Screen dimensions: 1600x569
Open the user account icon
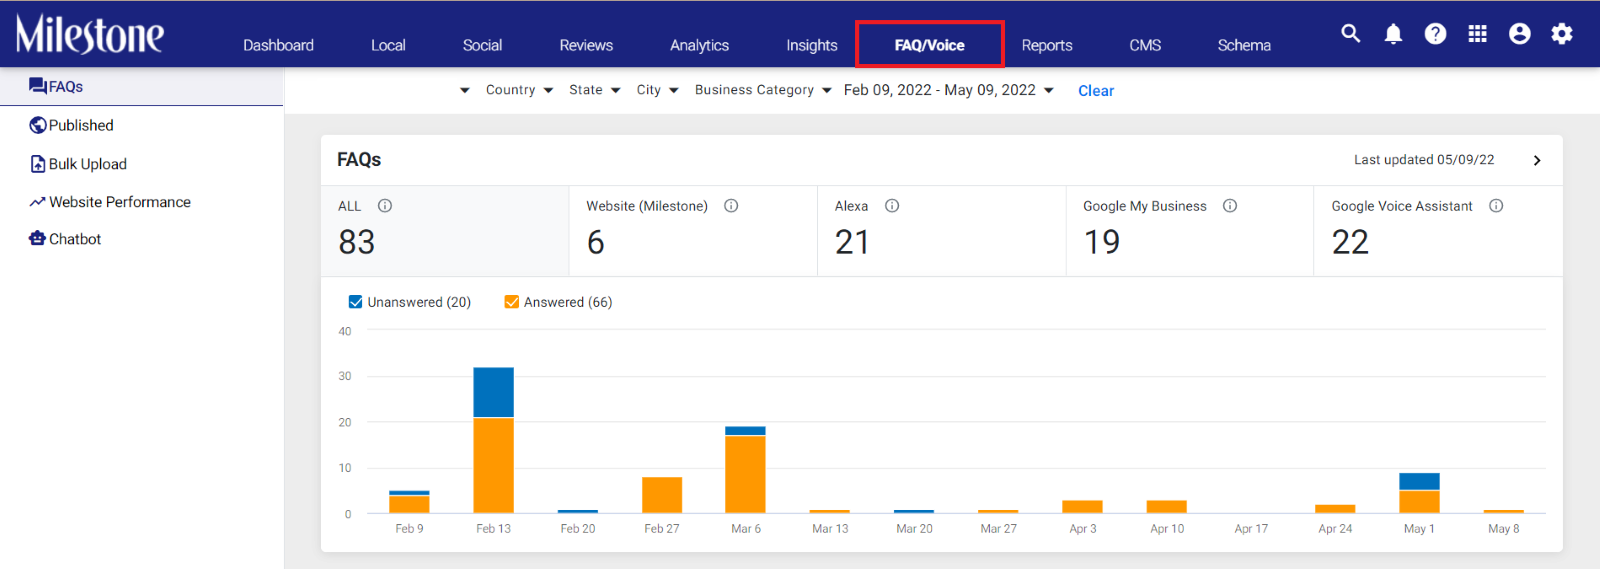click(1519, 34)
